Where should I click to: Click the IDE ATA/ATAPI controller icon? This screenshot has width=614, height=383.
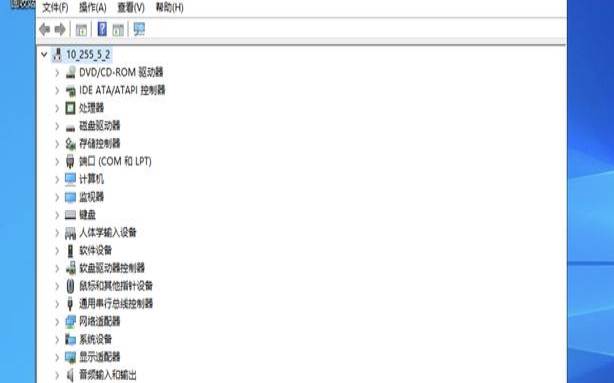[x=70, y=90]
